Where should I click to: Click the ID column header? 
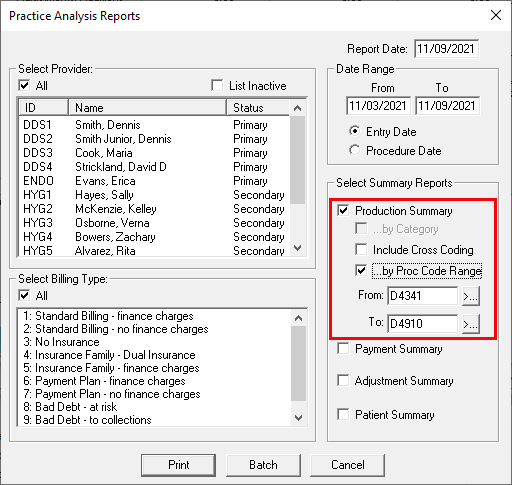[43, 108]
